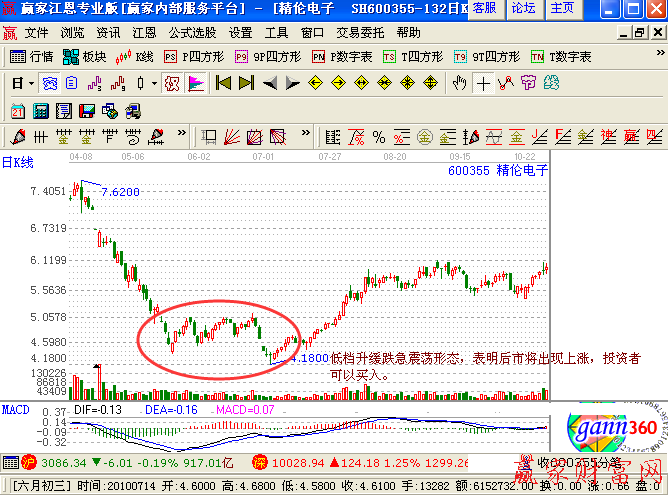Click the MACD indicator label
Viewport: 668px width, 496px height.
click(16, 410)
